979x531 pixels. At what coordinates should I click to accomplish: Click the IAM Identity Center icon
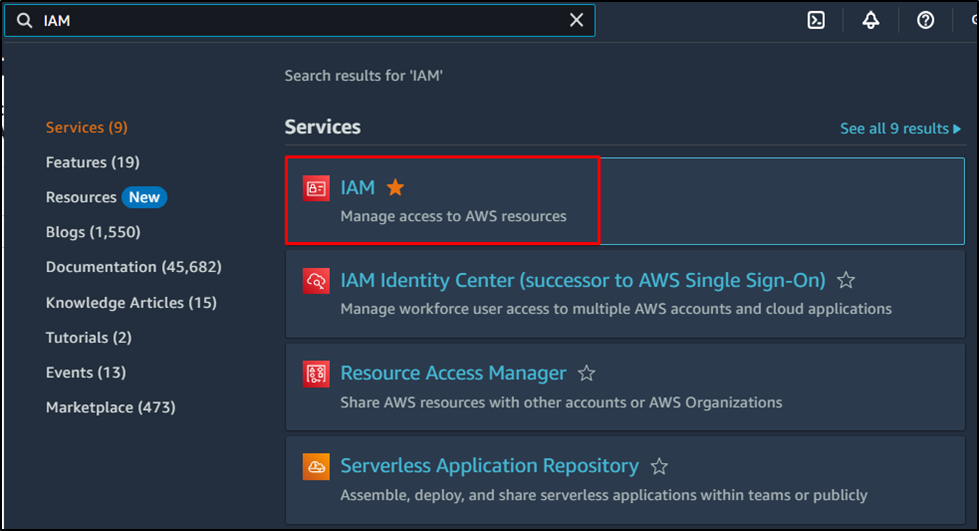click(x=316, y=281)
